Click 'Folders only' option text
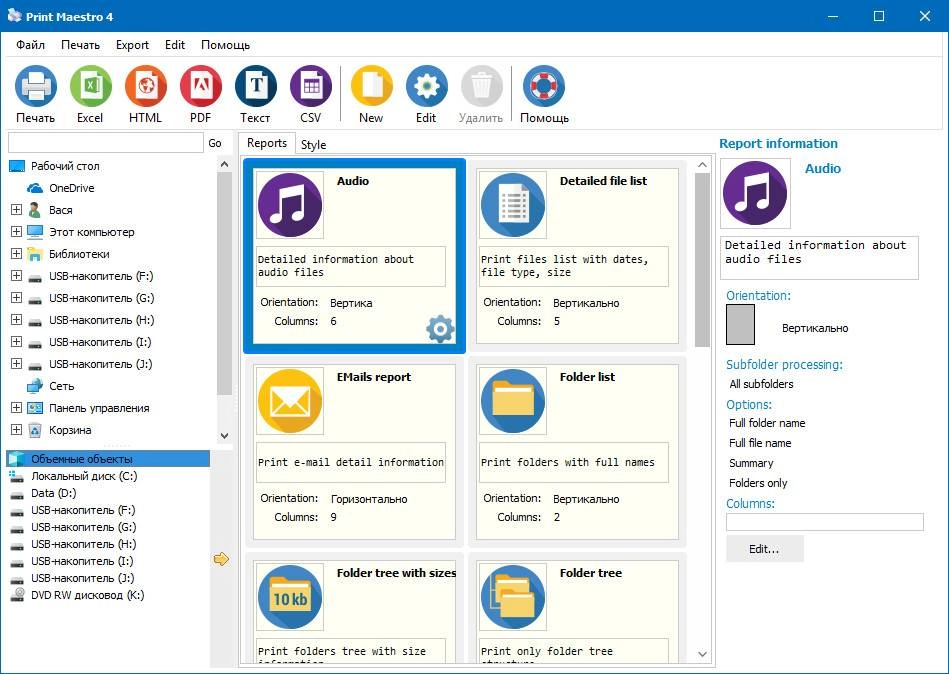This screenshot has height=674, width=949. [x=758, y=483]
